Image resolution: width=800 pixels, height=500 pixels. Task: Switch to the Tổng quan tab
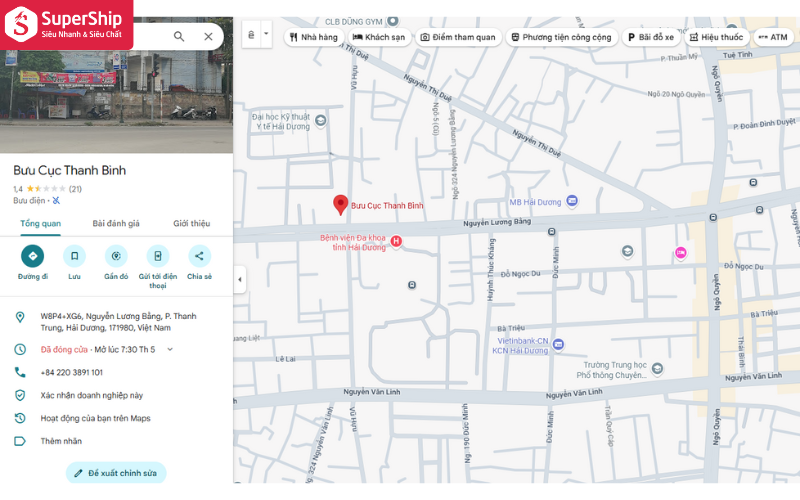[40, 223]
